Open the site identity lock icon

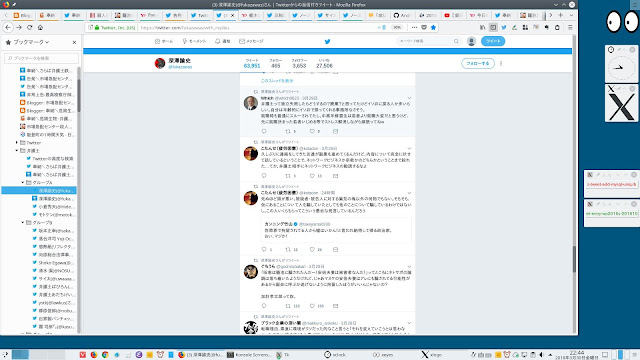click(97, 27)
